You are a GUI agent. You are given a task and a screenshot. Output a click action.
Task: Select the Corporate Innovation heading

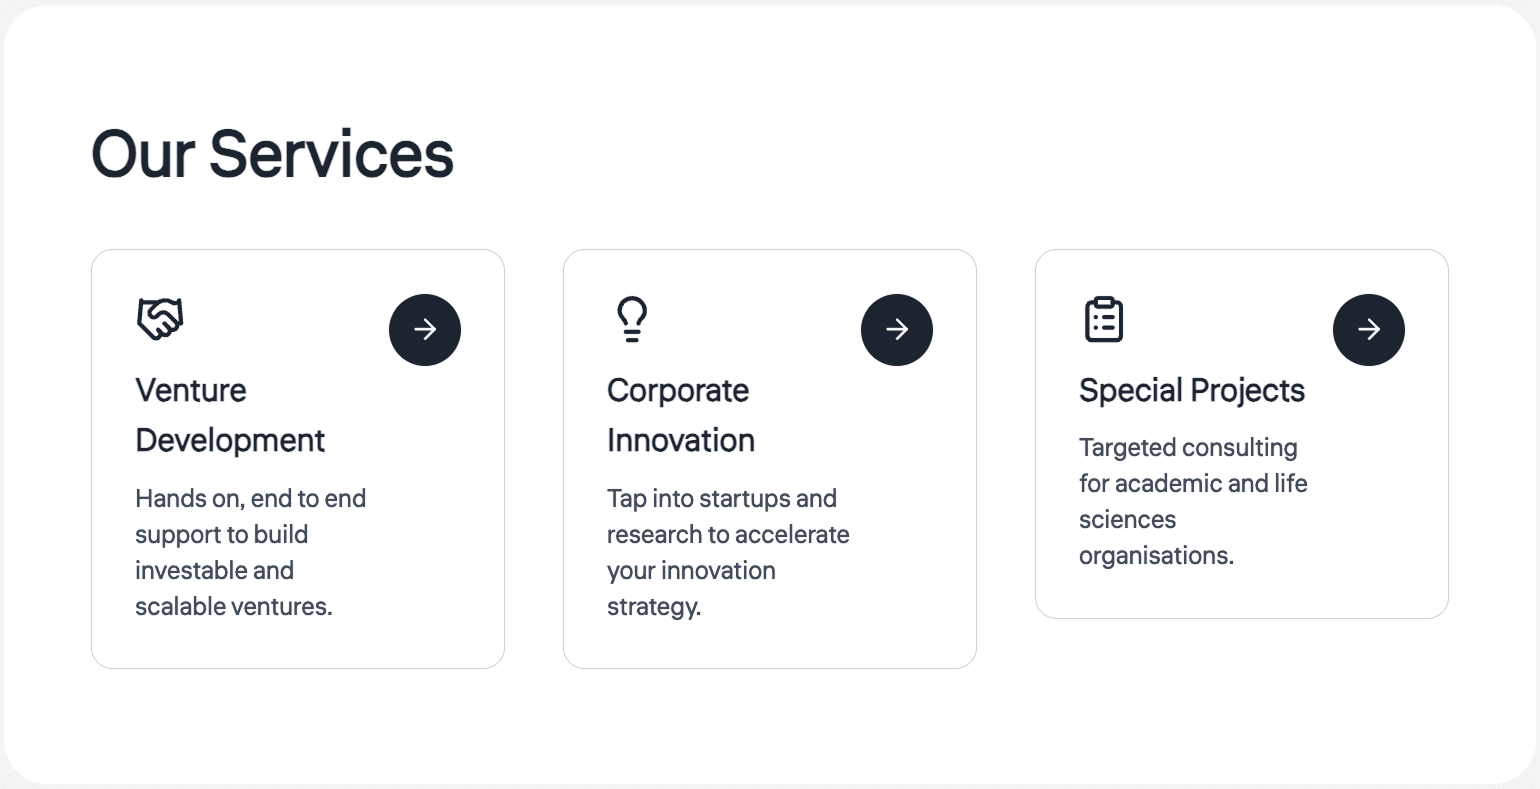[x=680, y=415]
